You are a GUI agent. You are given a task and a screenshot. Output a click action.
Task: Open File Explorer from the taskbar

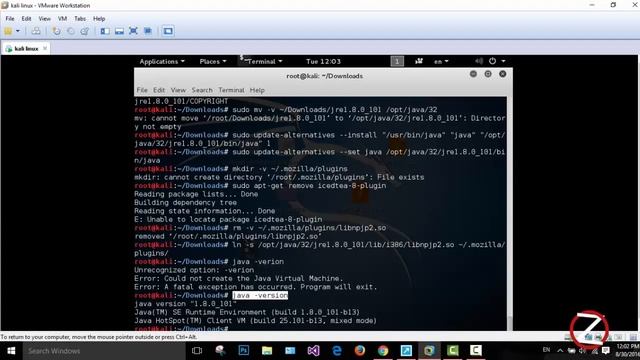pos(267,351)
